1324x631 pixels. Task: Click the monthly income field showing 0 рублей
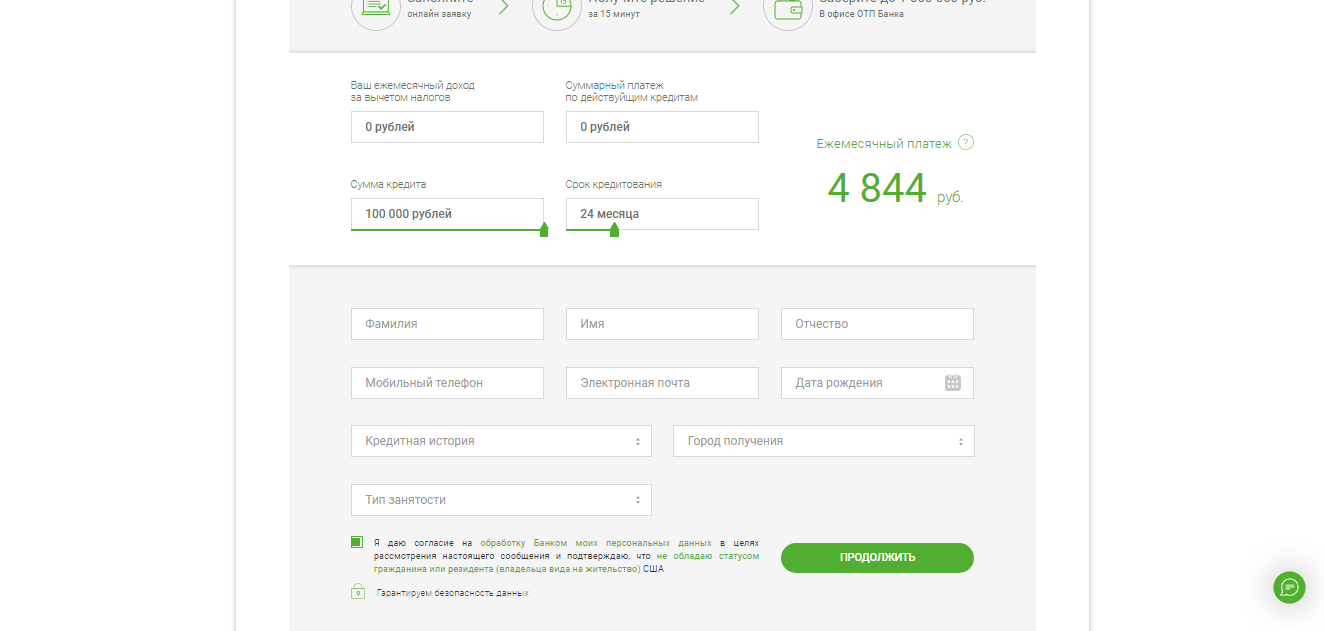pos(447,127)
